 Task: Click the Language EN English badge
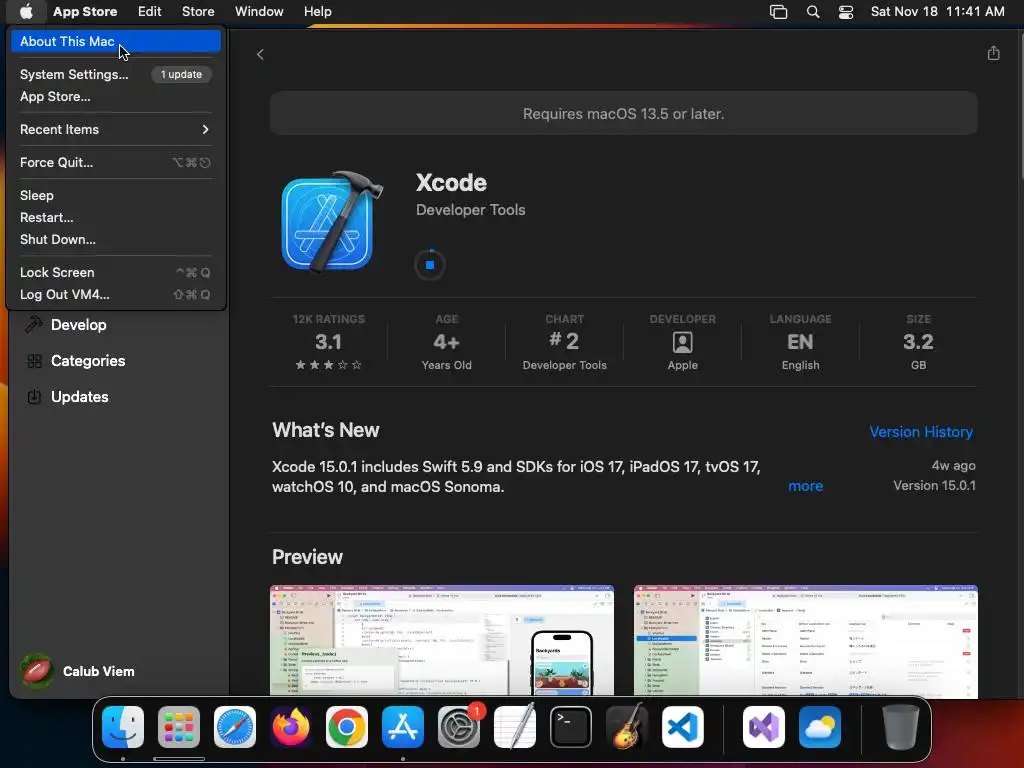point(800,344)
